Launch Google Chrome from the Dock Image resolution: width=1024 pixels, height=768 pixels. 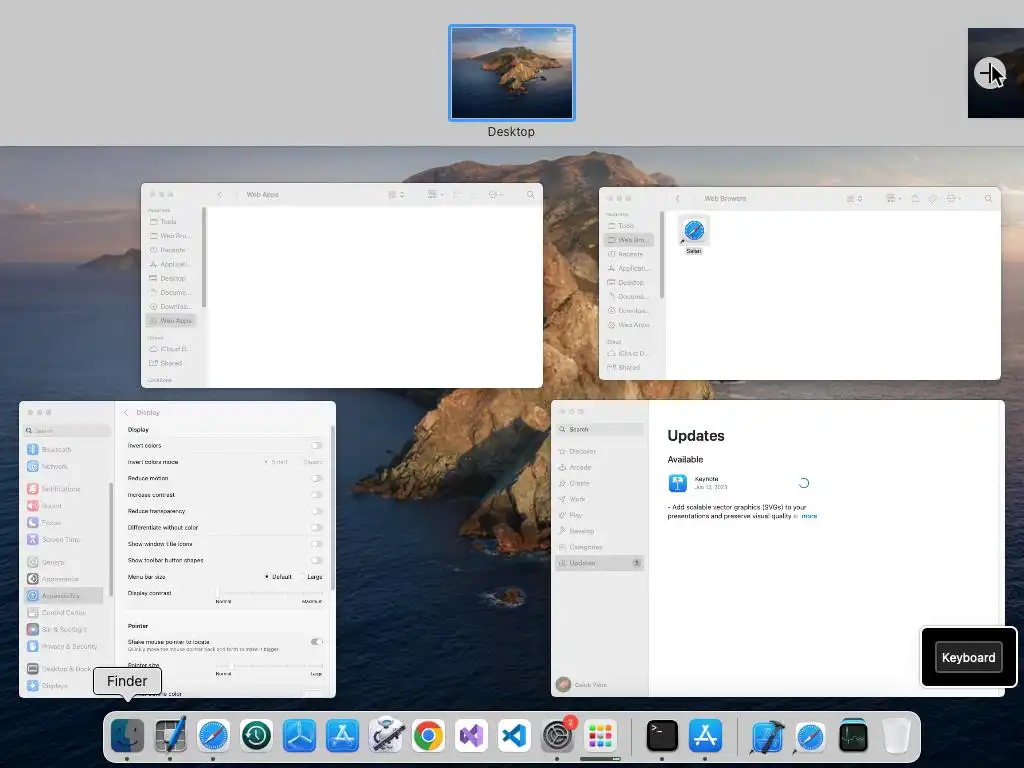428,735
